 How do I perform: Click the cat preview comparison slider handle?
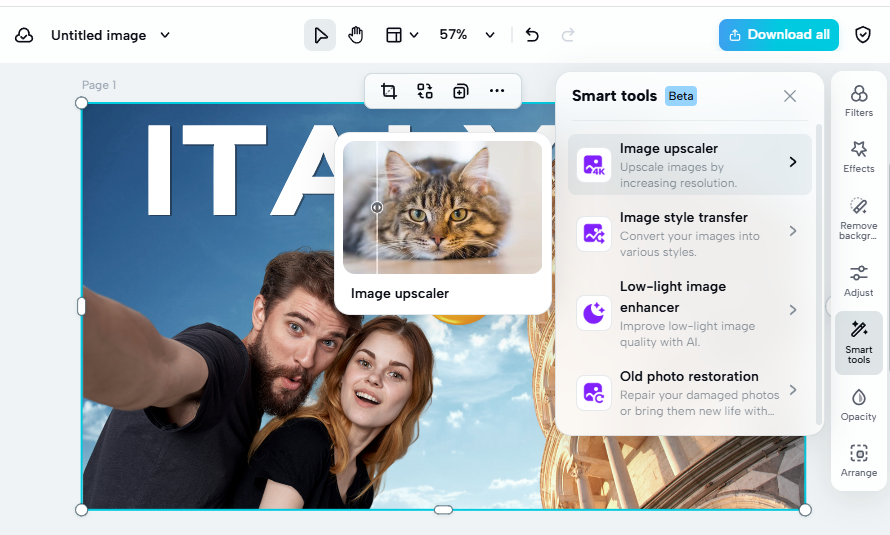click(x=377, y=208)
